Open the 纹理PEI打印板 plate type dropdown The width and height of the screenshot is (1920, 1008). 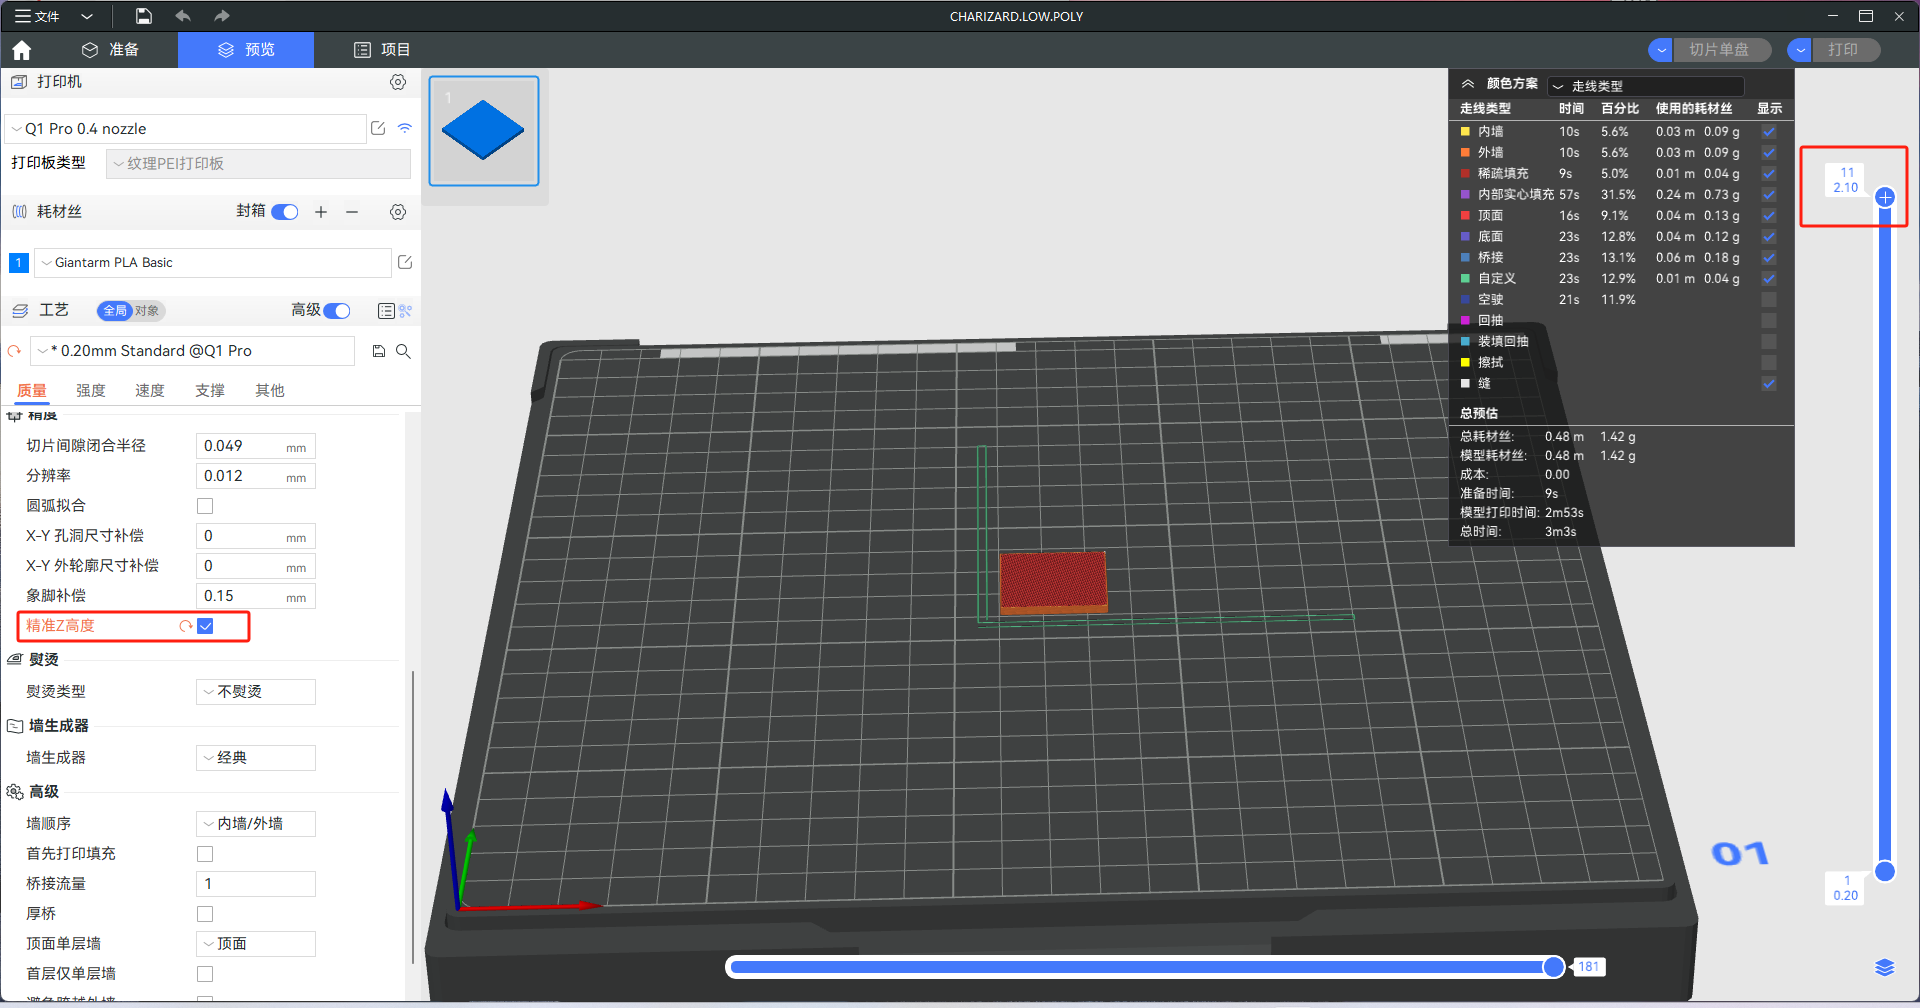pos(257,163)
